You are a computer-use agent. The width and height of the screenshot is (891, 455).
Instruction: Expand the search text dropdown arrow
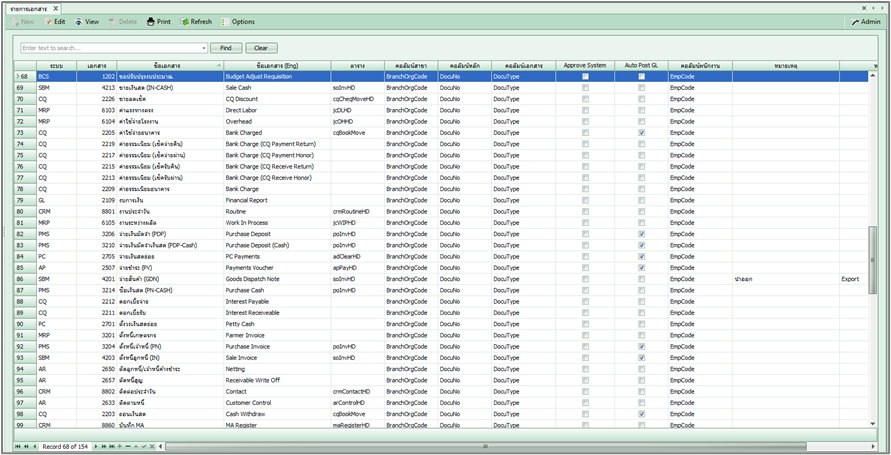click(204, 47)
